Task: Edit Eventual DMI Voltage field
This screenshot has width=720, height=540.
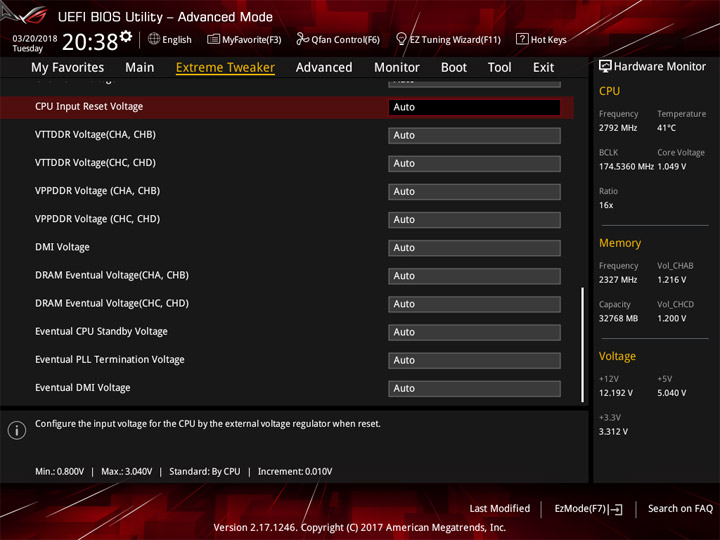Action: (474, 388)
